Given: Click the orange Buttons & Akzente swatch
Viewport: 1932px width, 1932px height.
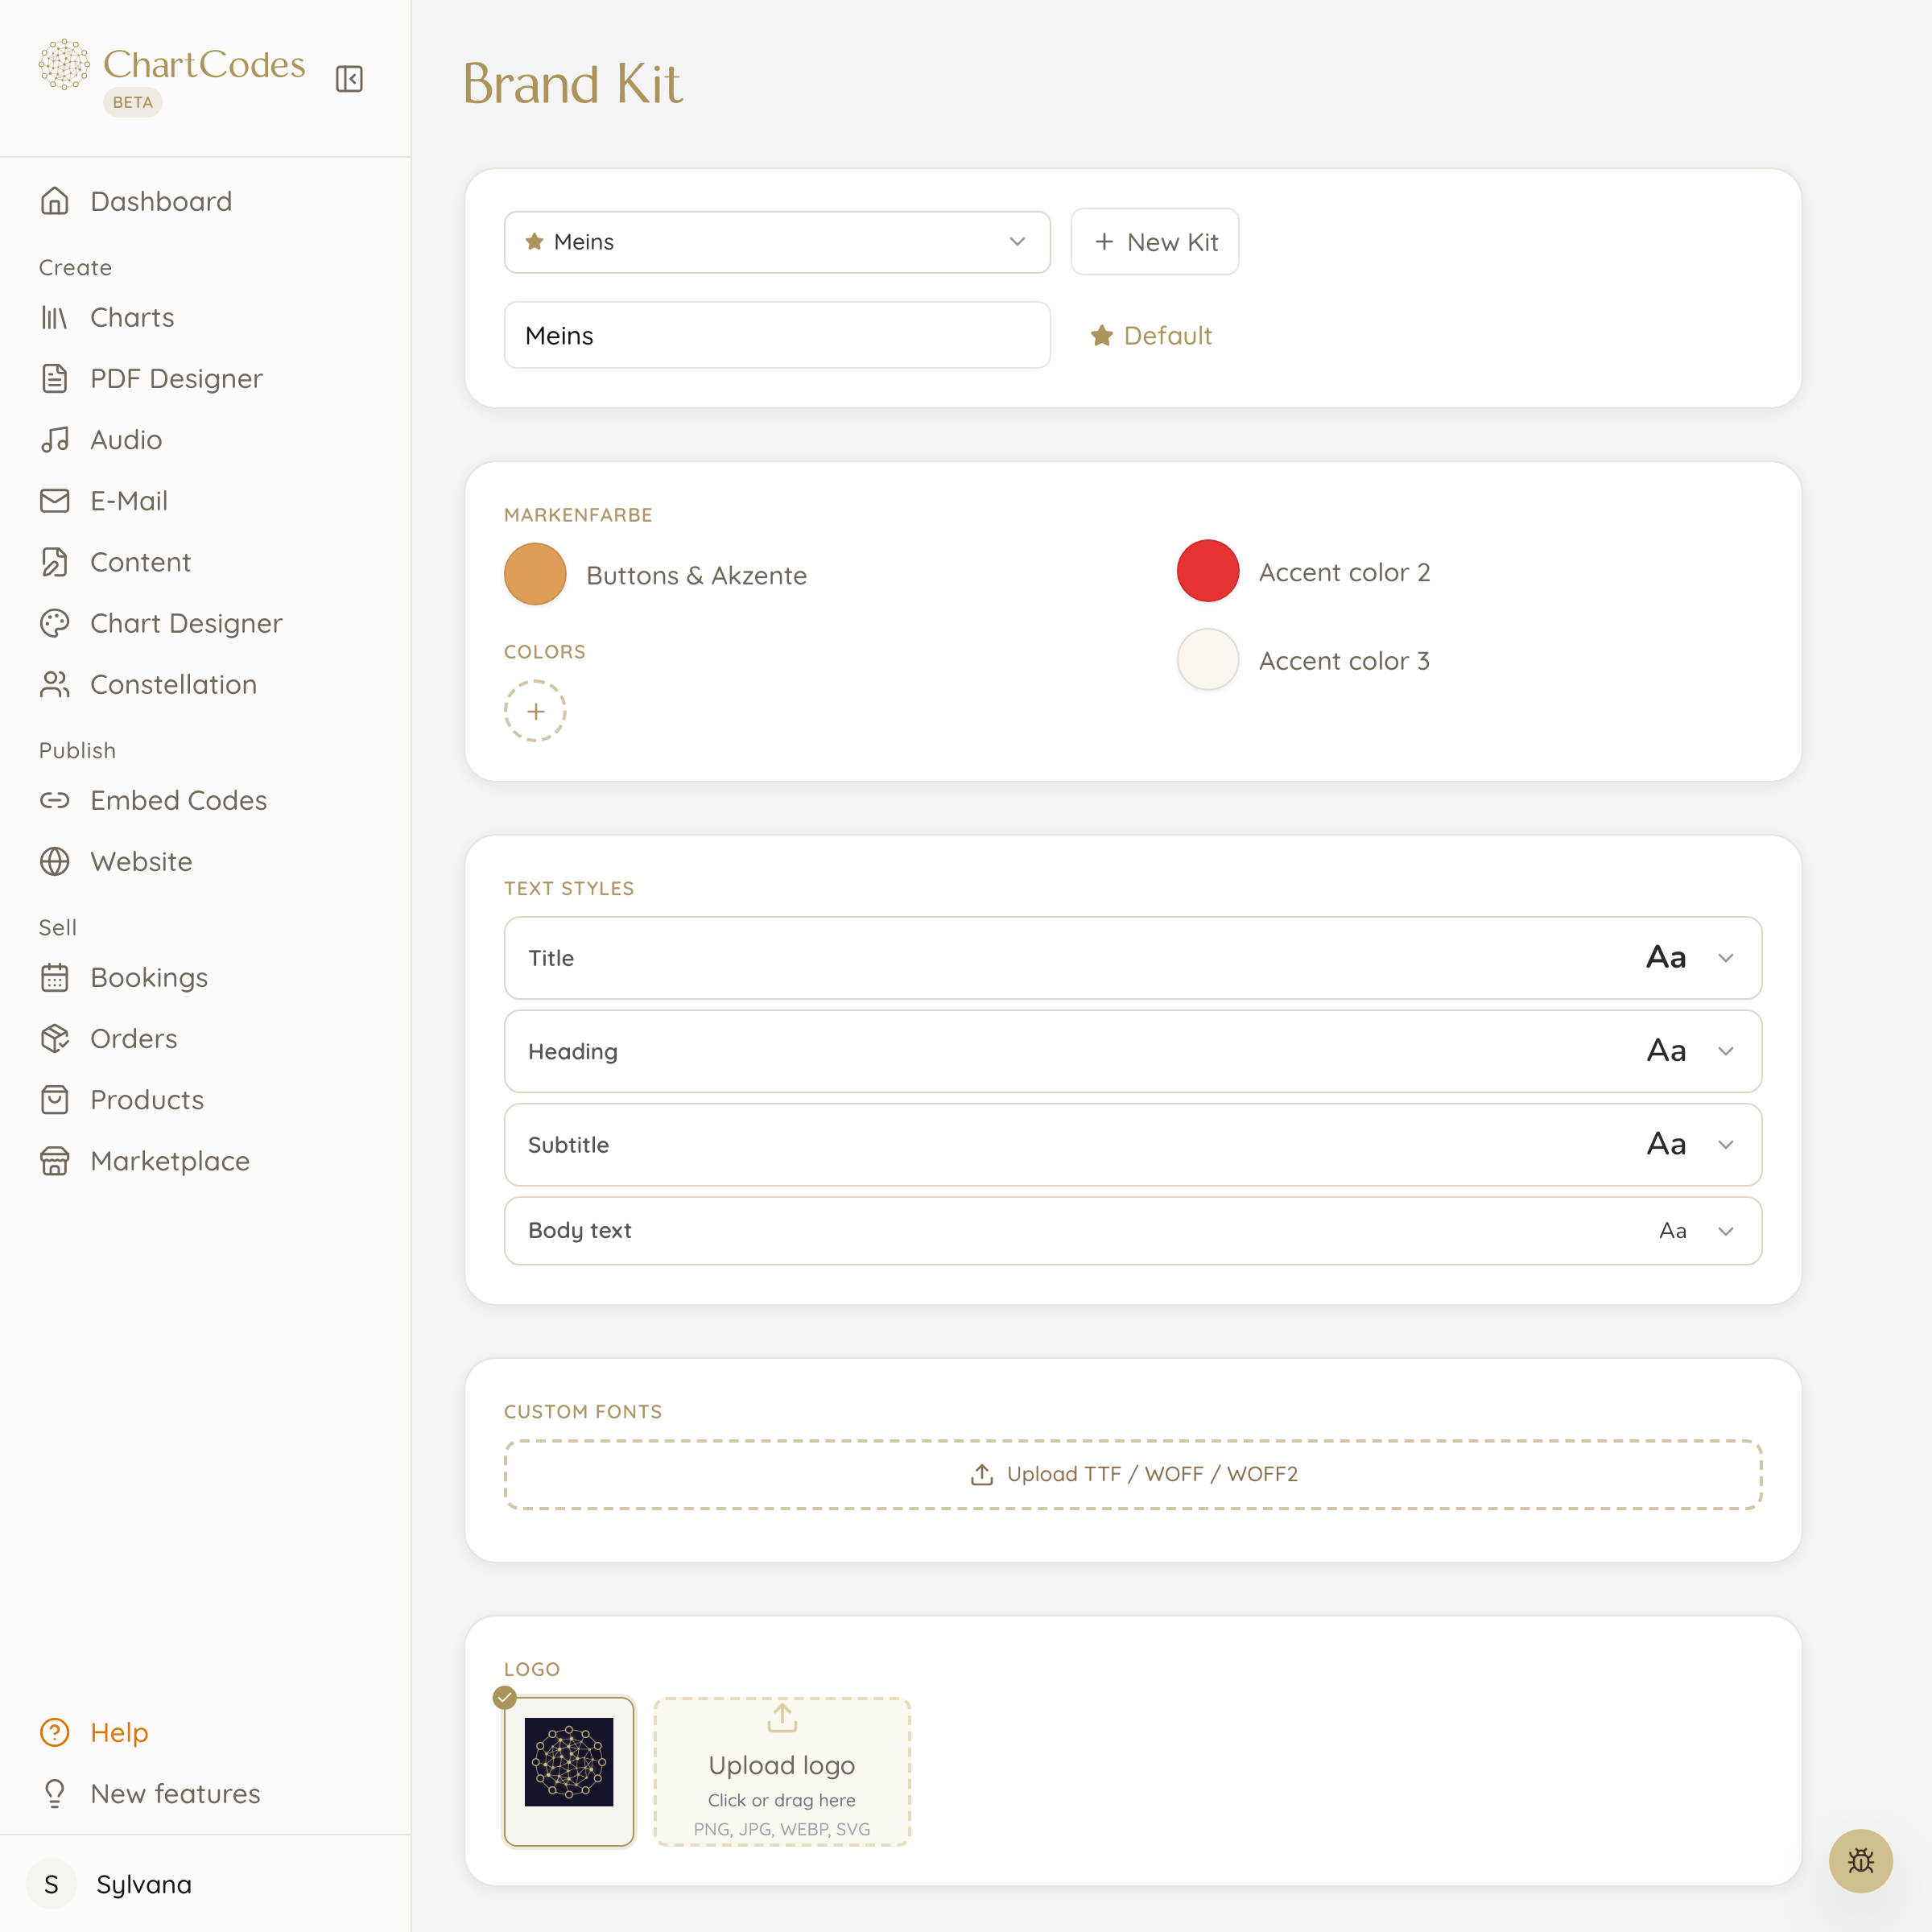Looking at the screenshot, I should click(535, 574).
